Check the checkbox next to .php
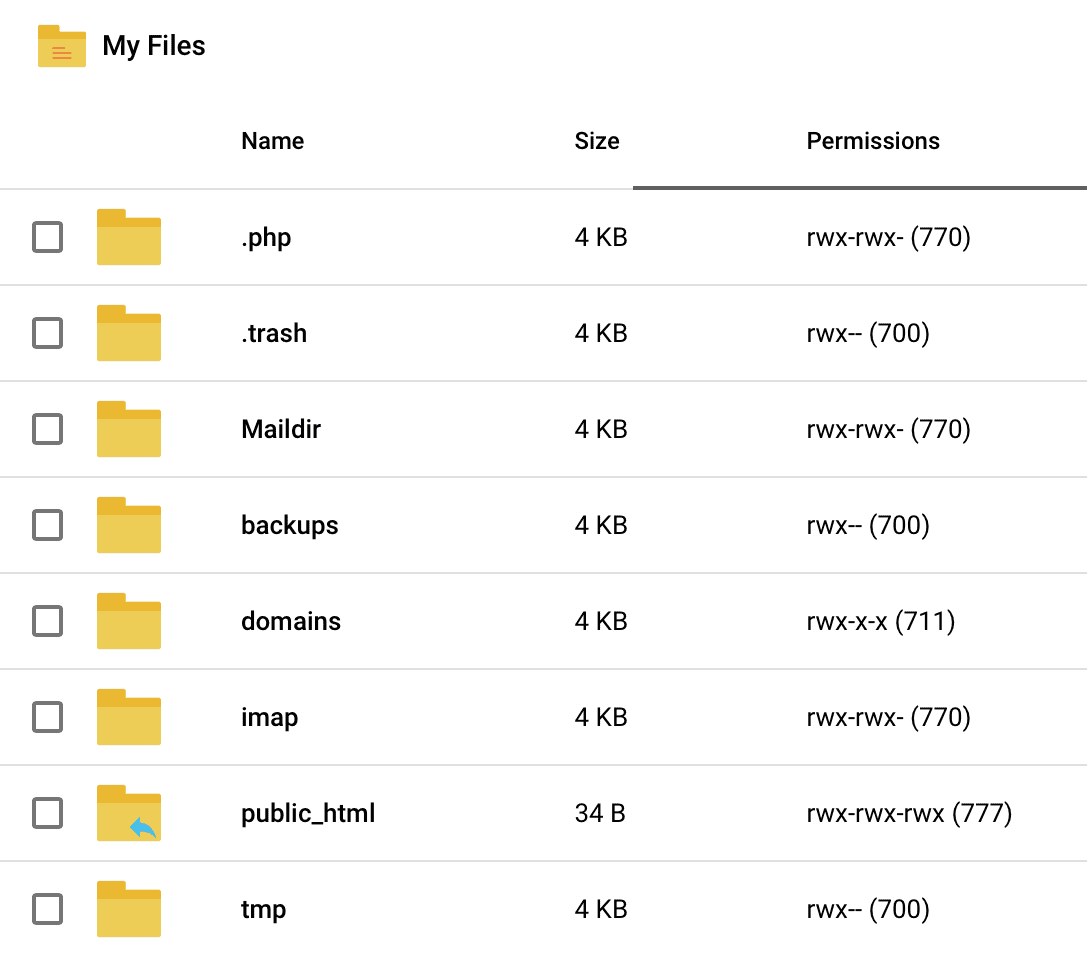 [47, 237]
